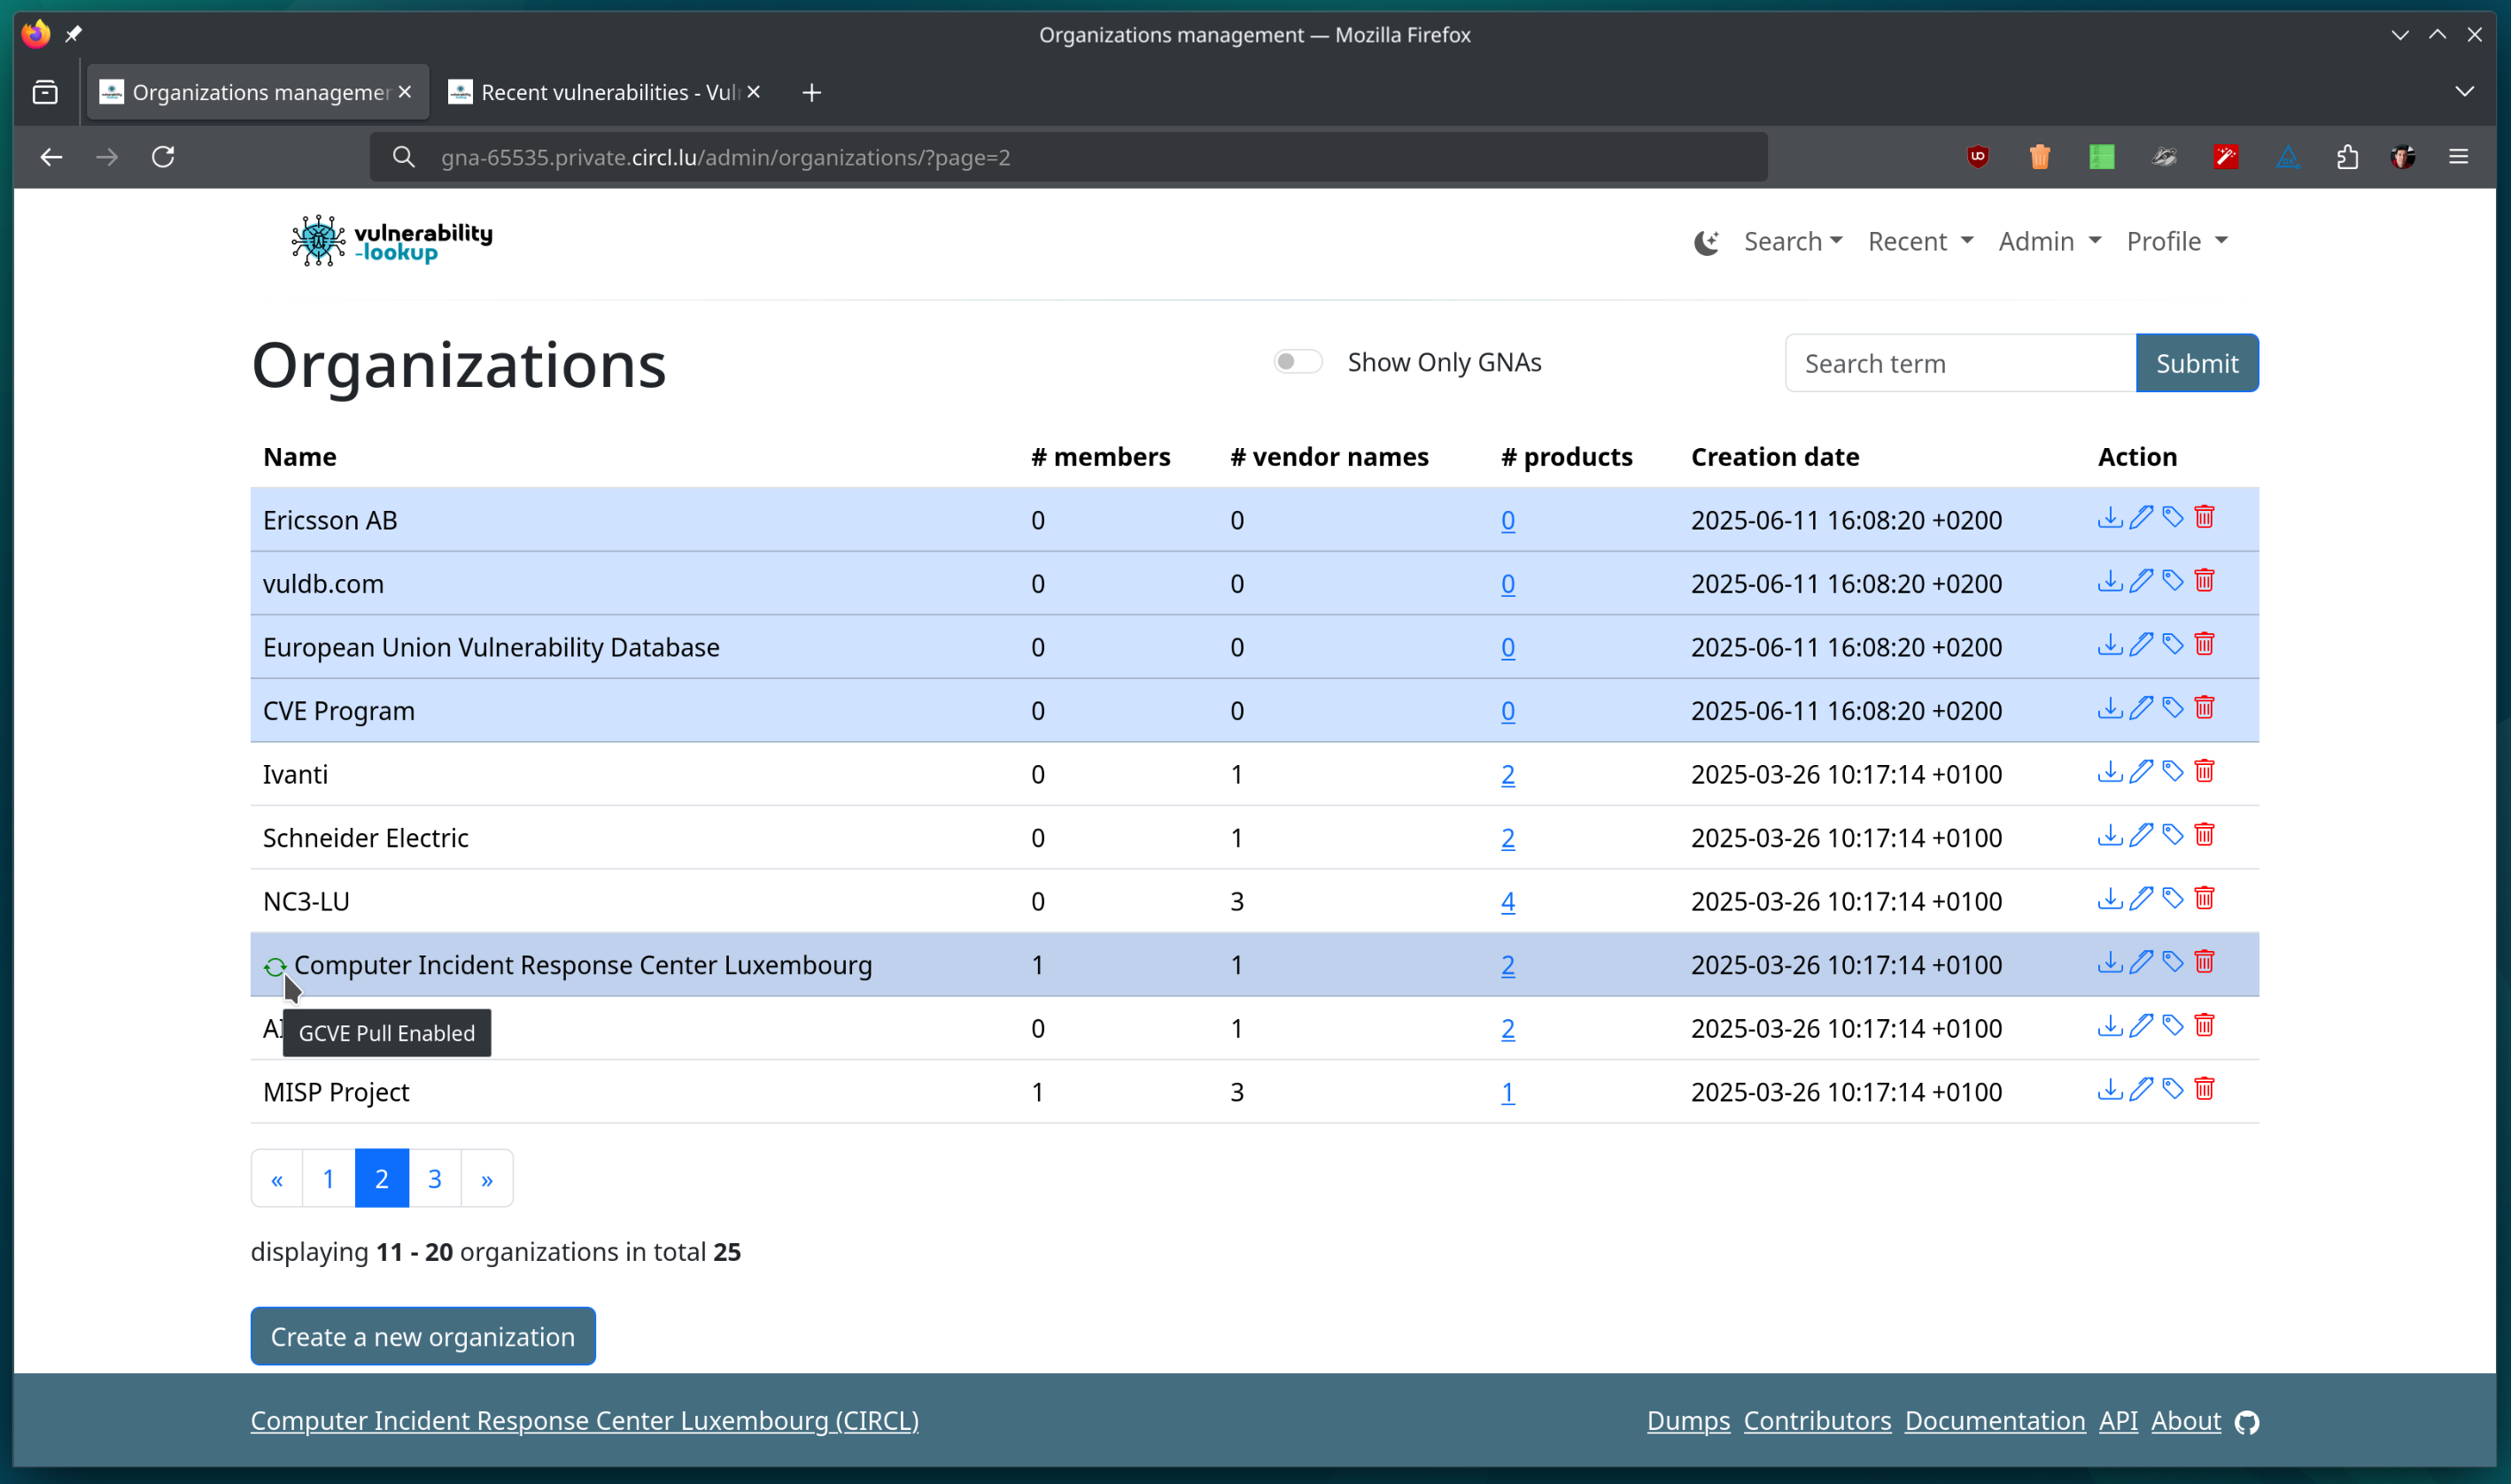Delete Computer Incident Response Center Luxembourg trash icon
Image resolution: width=2511 pixels, height=1484 pixels.
(2204, 962)
